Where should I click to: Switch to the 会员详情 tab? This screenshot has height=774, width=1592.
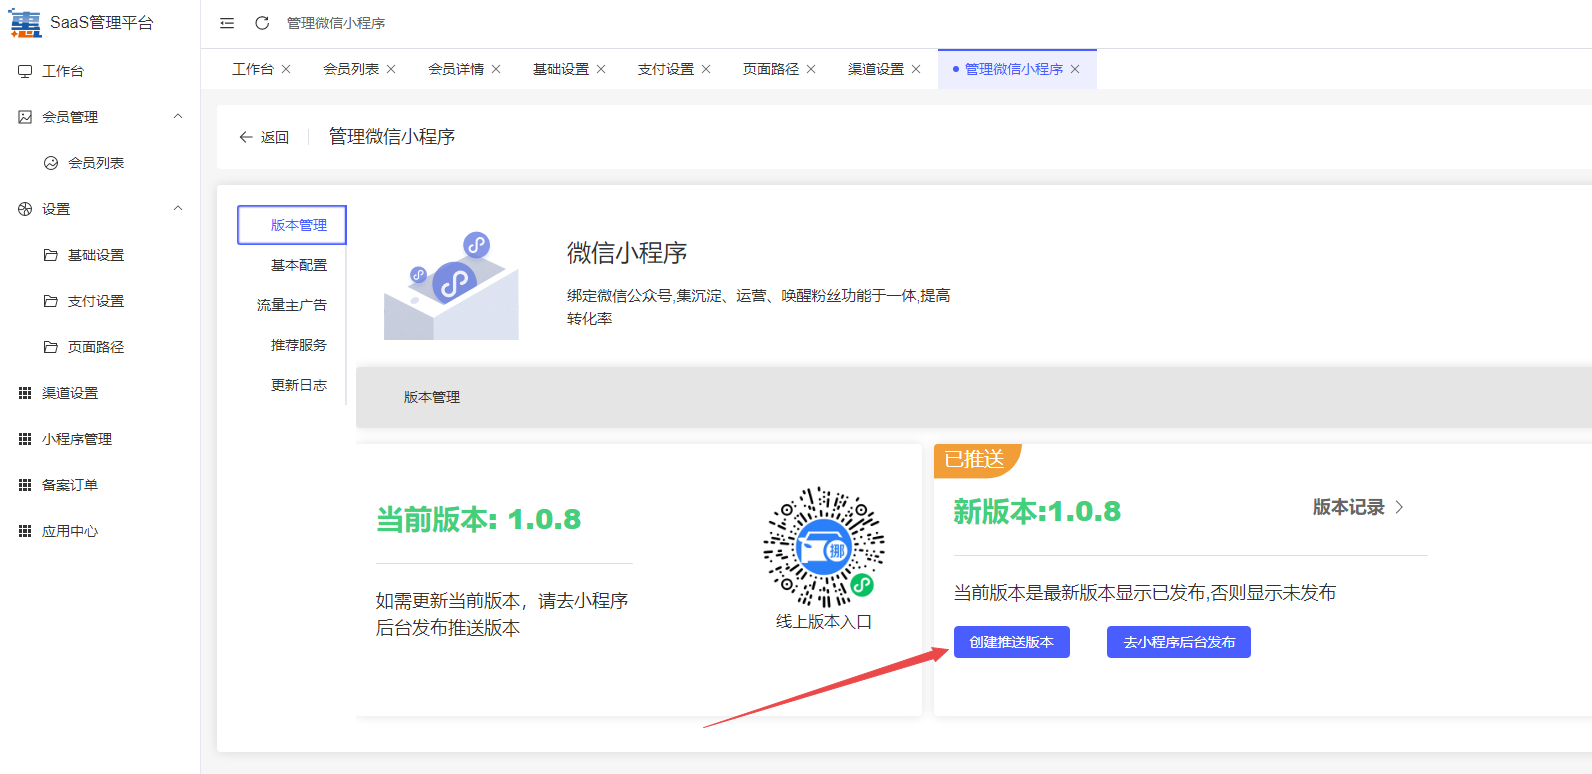tap(456, 69)
